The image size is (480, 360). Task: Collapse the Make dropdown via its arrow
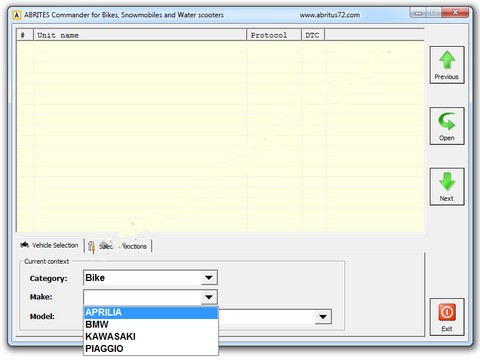[209, 297]
